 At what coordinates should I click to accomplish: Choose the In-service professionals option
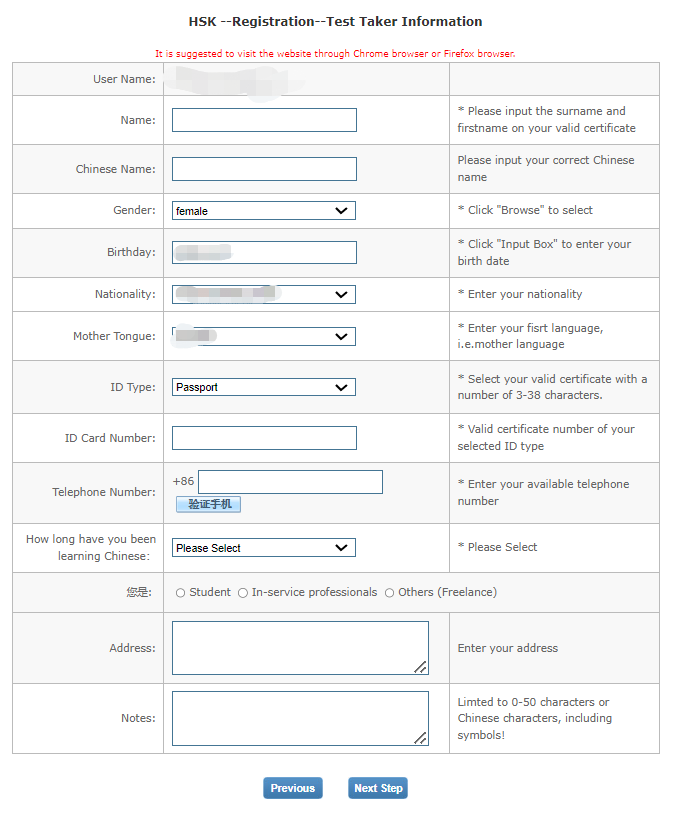(243, 593)
